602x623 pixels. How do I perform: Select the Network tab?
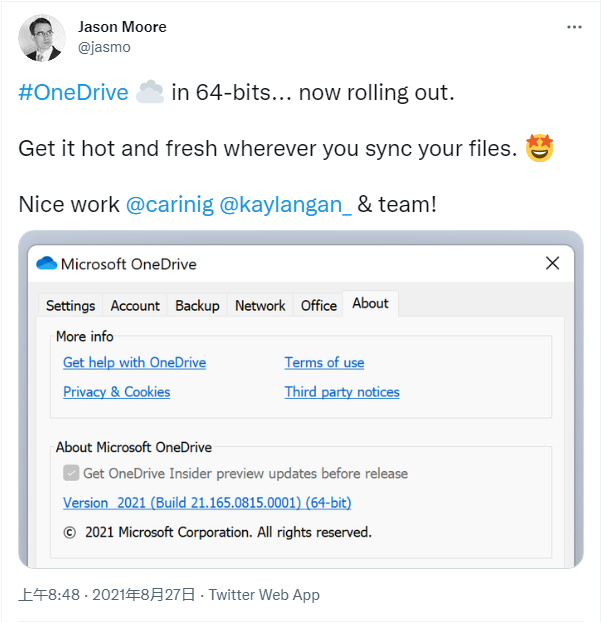[260, 306]
